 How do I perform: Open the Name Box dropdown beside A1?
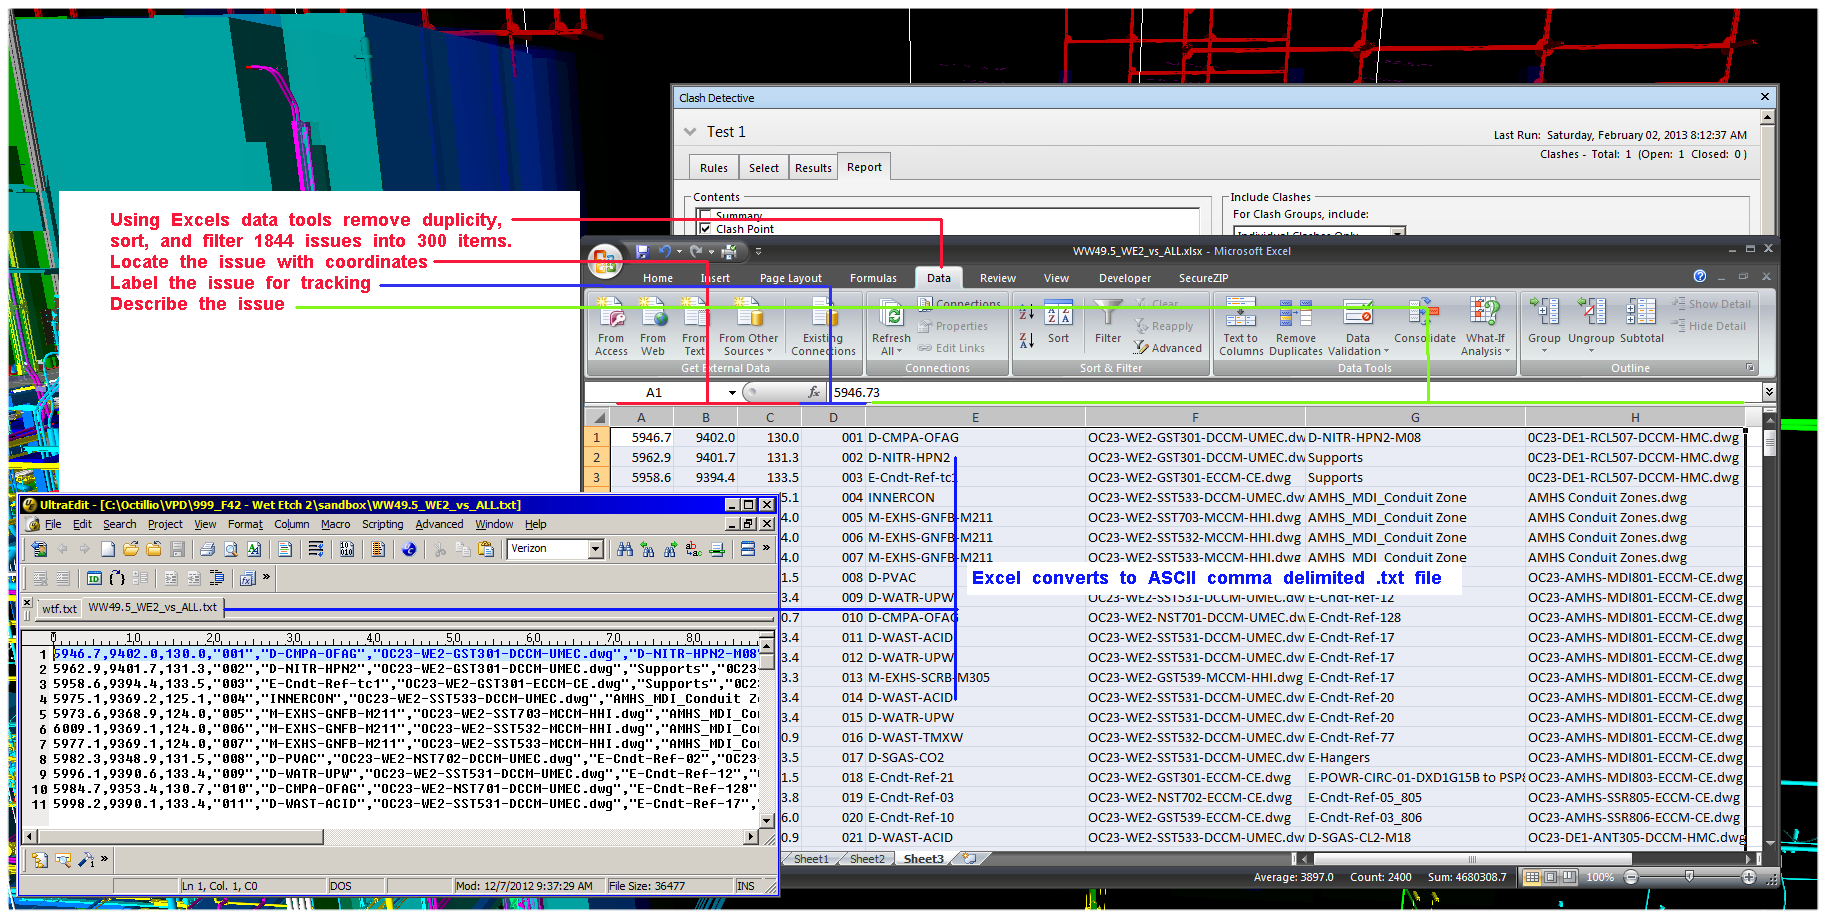732,393
